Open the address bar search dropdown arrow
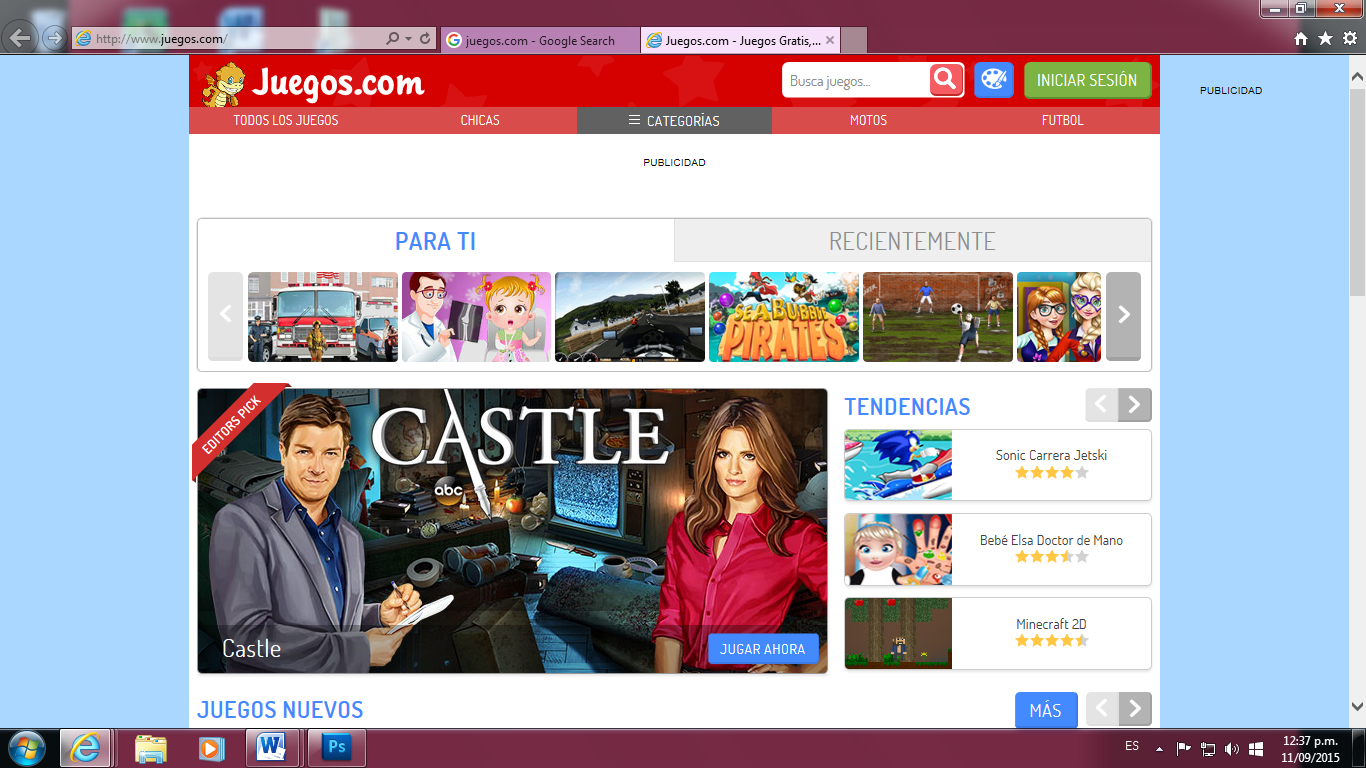This screenshot has width=1366, height=768. 408,39
